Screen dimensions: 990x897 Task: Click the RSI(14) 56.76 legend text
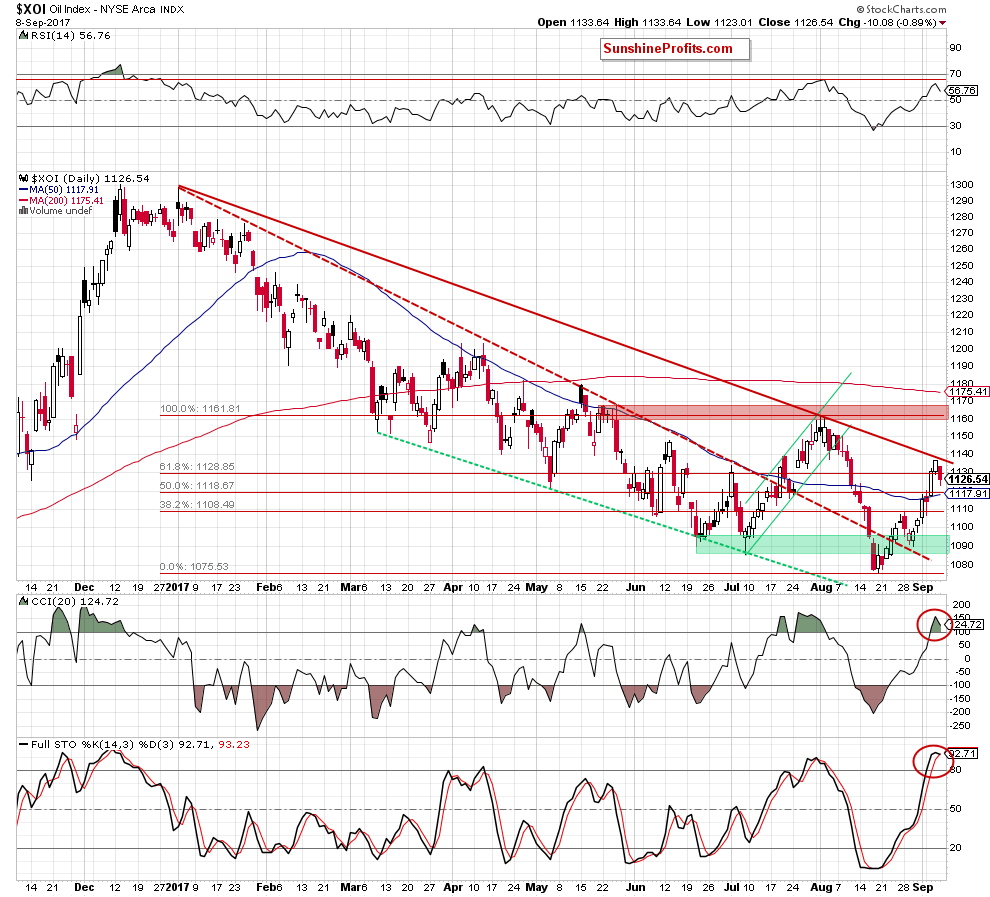point(71,36)
